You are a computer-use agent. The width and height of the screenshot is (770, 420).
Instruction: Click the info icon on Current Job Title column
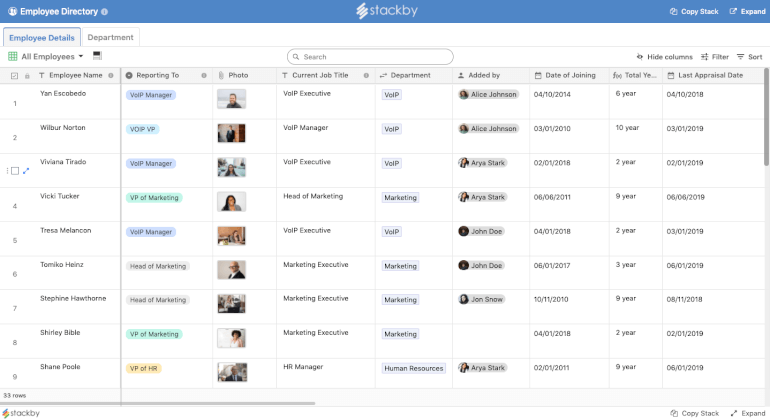click(367, 75)
